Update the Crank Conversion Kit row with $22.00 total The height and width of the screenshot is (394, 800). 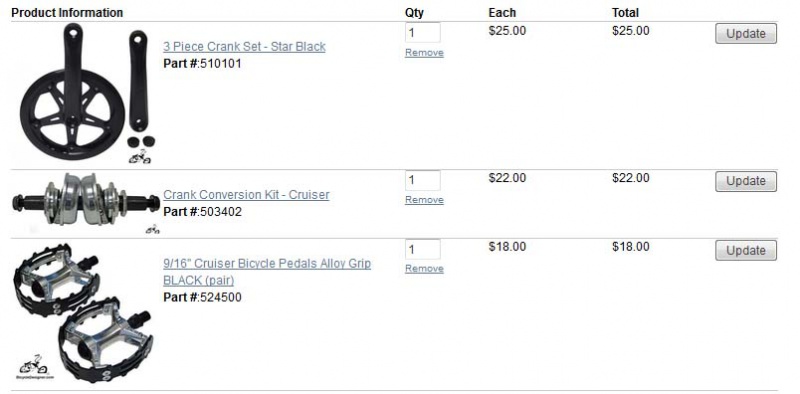[746, 181]
